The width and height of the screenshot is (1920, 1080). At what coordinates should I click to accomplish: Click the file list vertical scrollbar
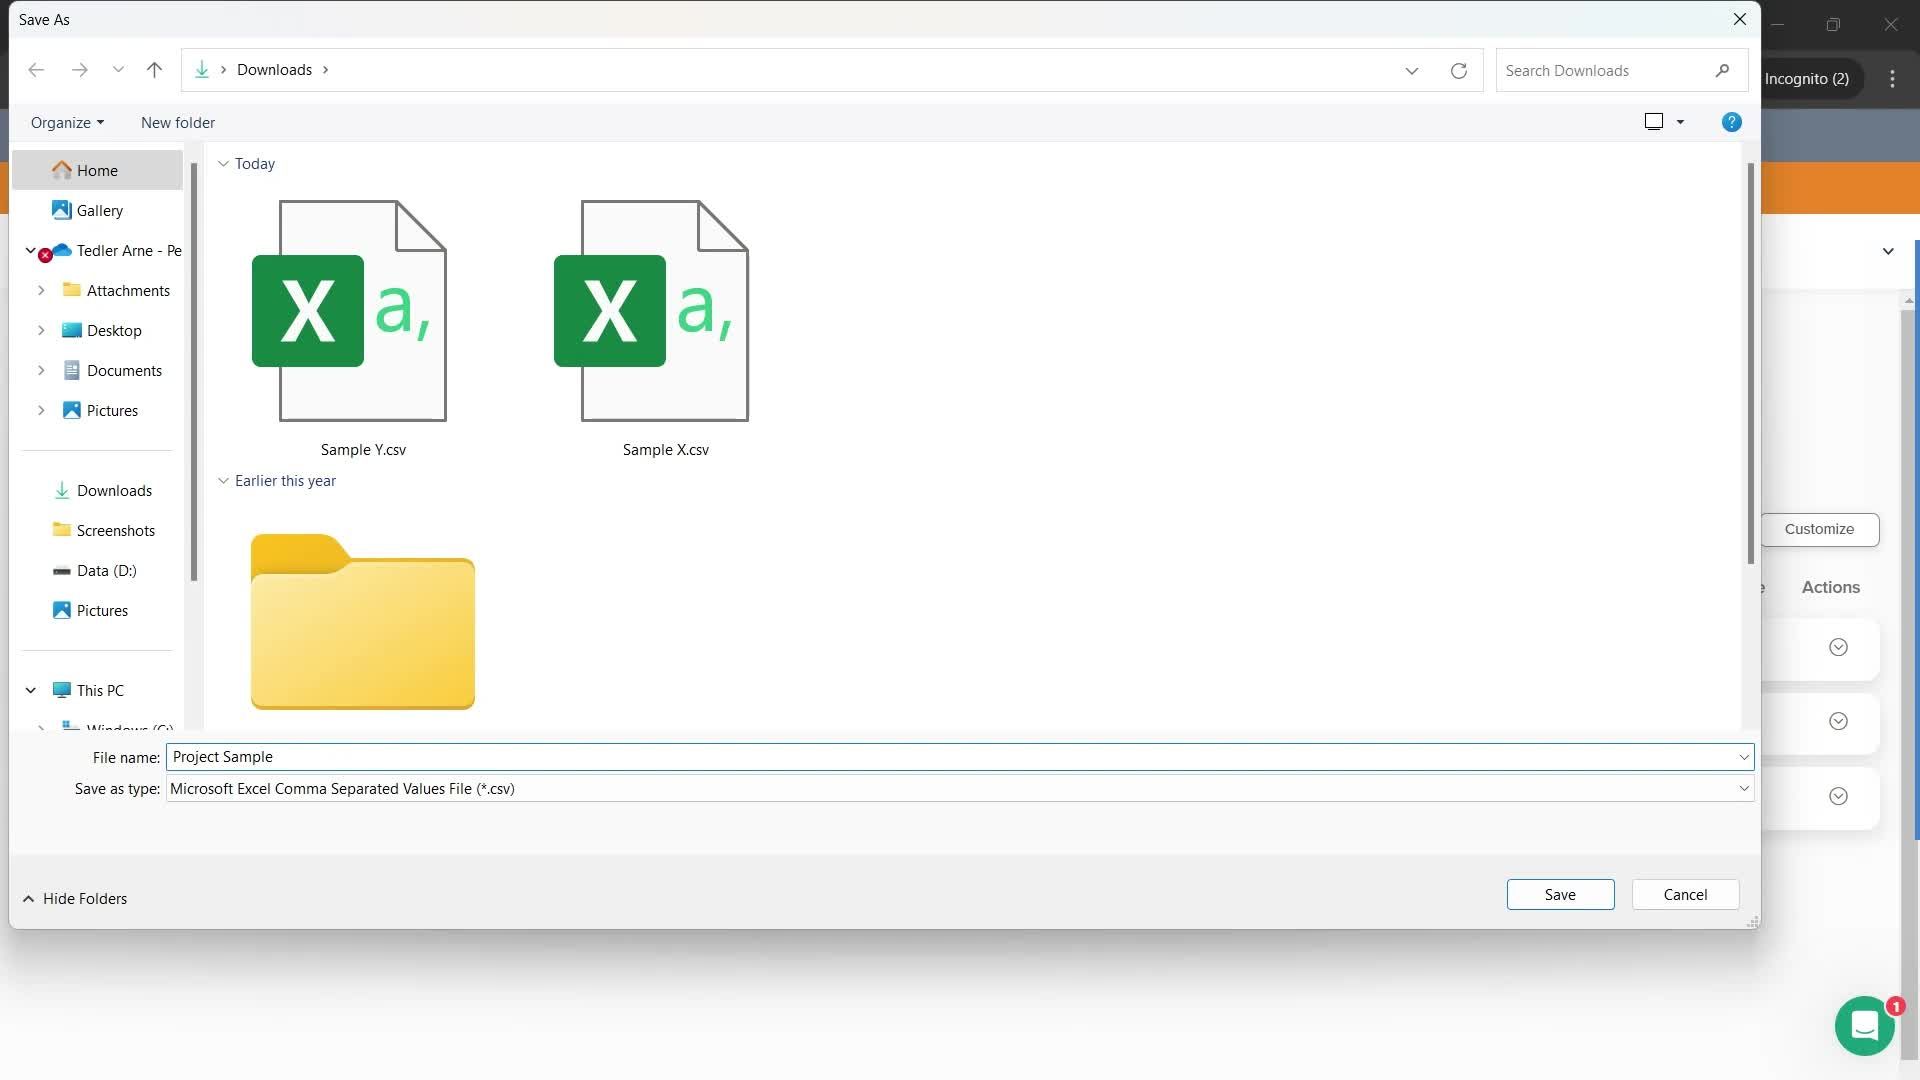[1750, 362]
